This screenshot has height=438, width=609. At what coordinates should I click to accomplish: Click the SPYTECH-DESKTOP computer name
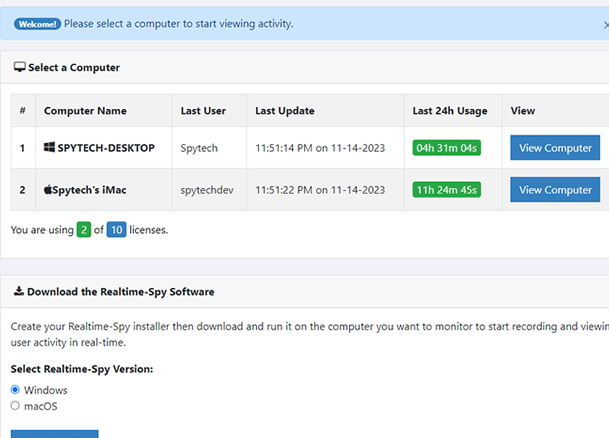(x=106, y=148)
